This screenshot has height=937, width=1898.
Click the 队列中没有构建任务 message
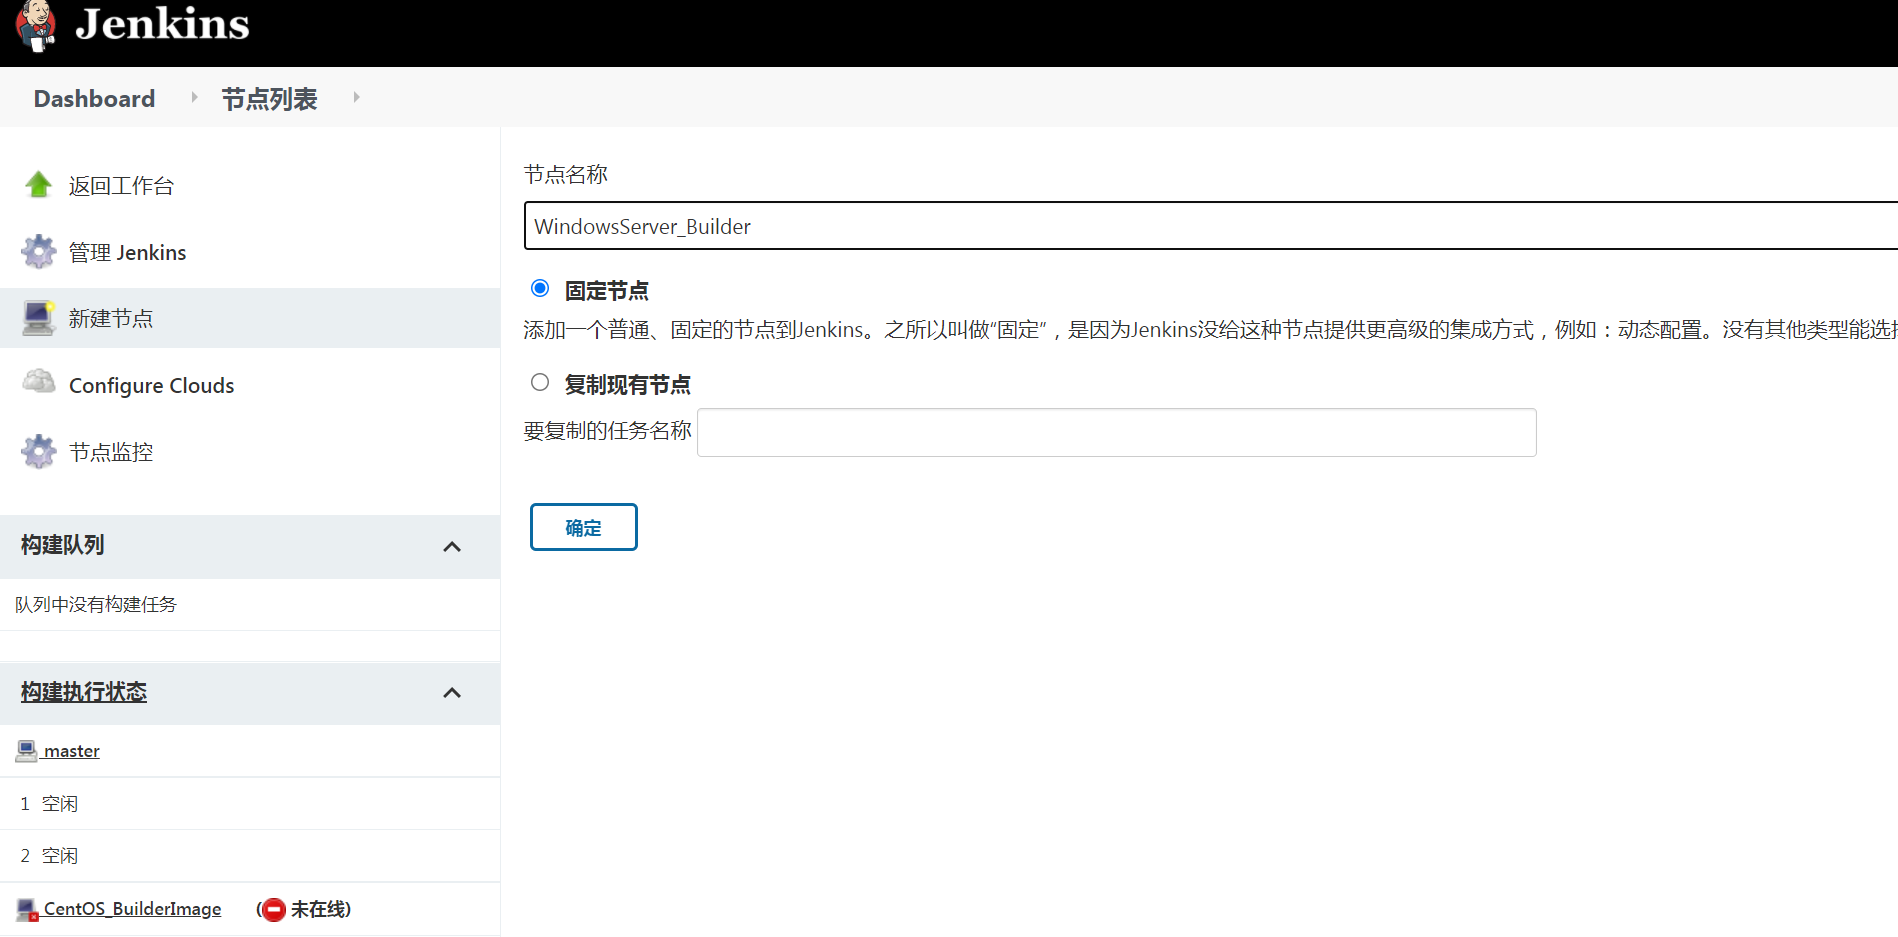[x=96, y=604]
